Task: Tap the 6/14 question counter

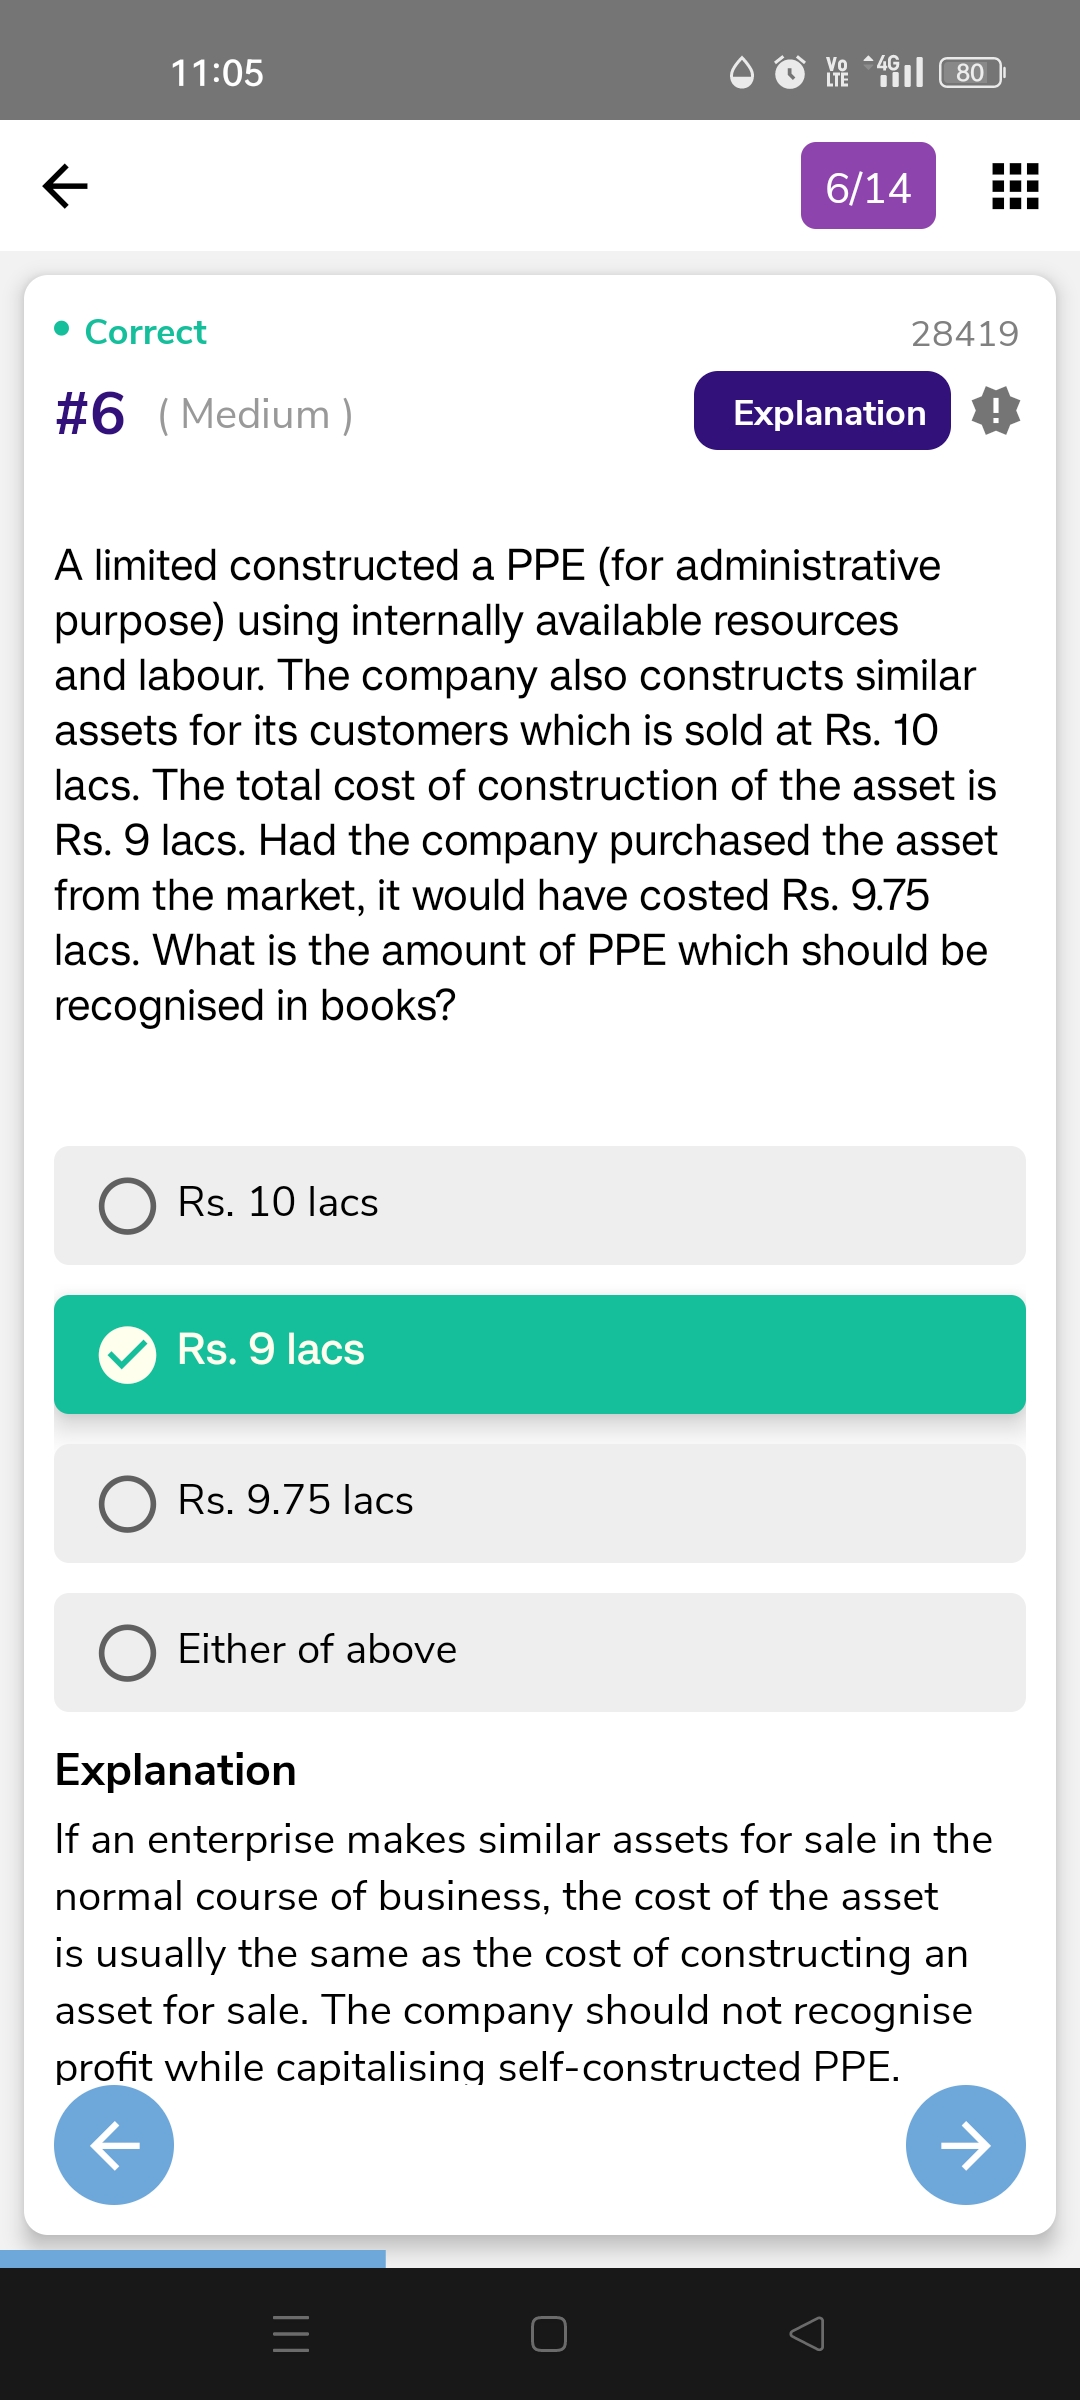Action: tap(868, 186)
